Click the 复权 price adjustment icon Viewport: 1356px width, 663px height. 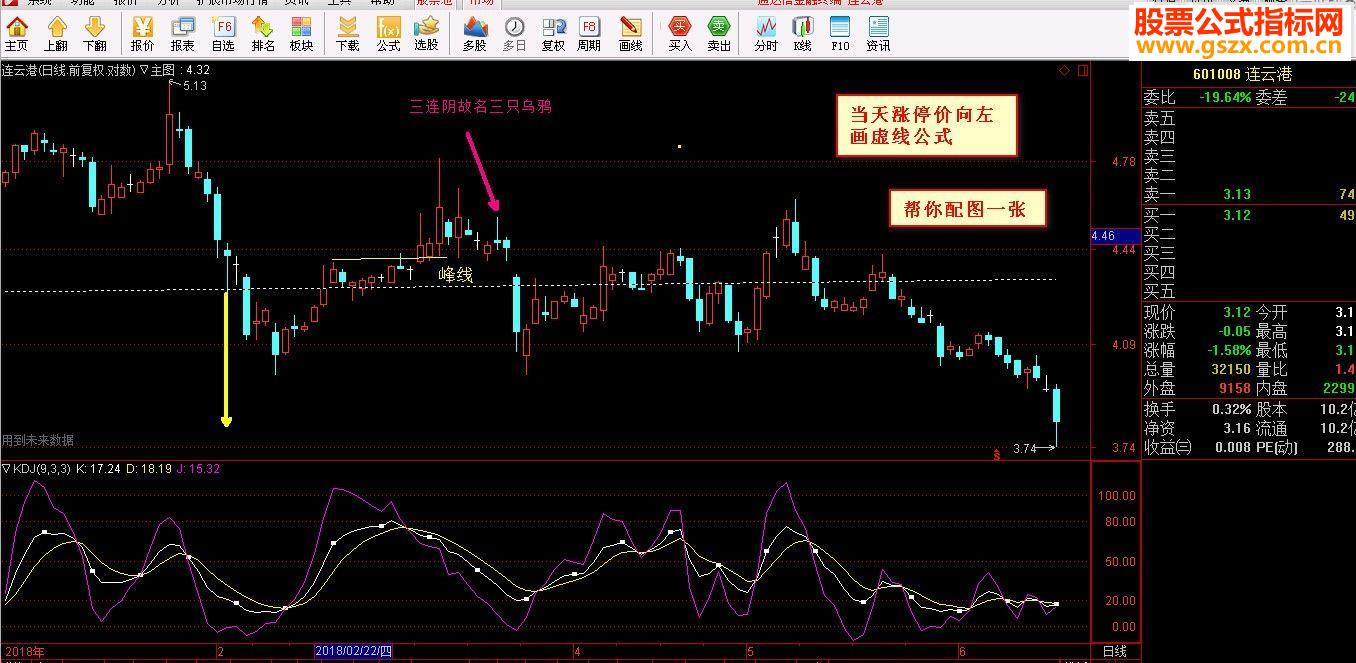pos(553,33)
